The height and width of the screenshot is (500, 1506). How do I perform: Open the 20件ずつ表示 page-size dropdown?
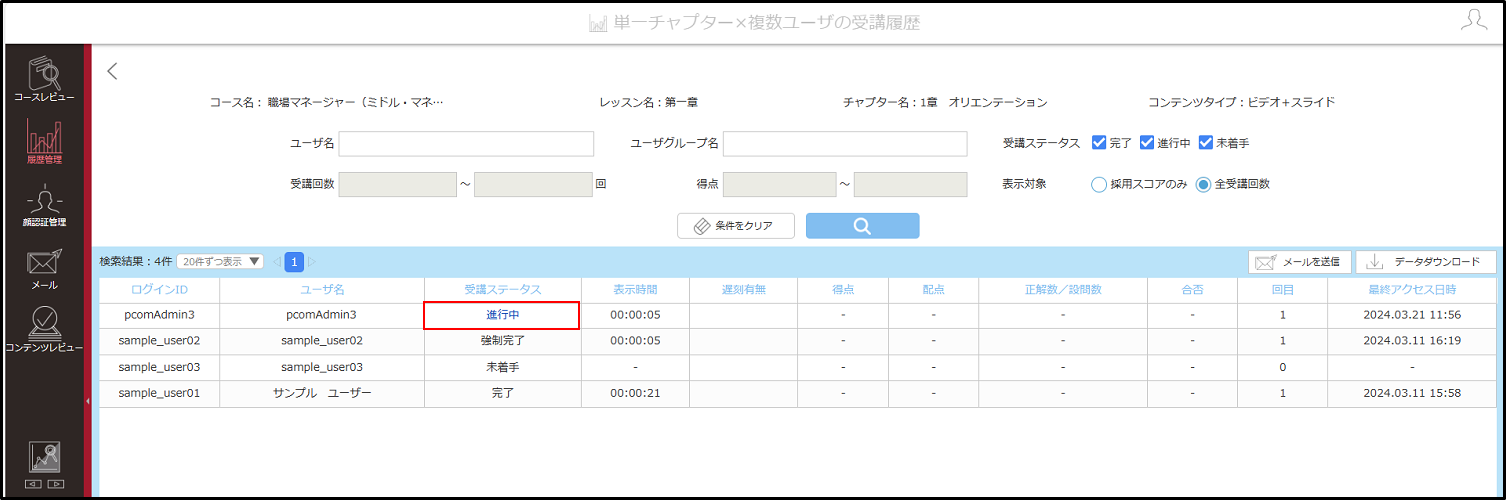pyautogui.click(x=220, y=261)
